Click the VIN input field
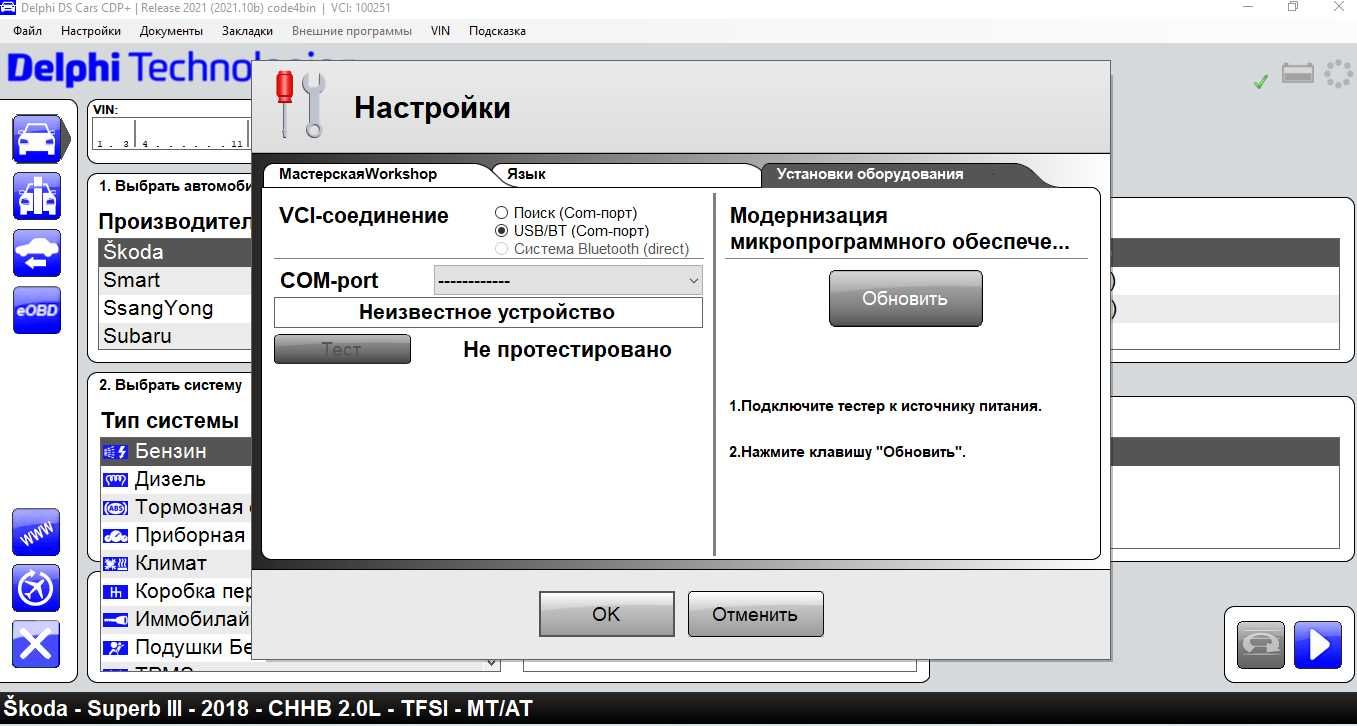This screenshot has width=1357, height=726. pos(170,134)
